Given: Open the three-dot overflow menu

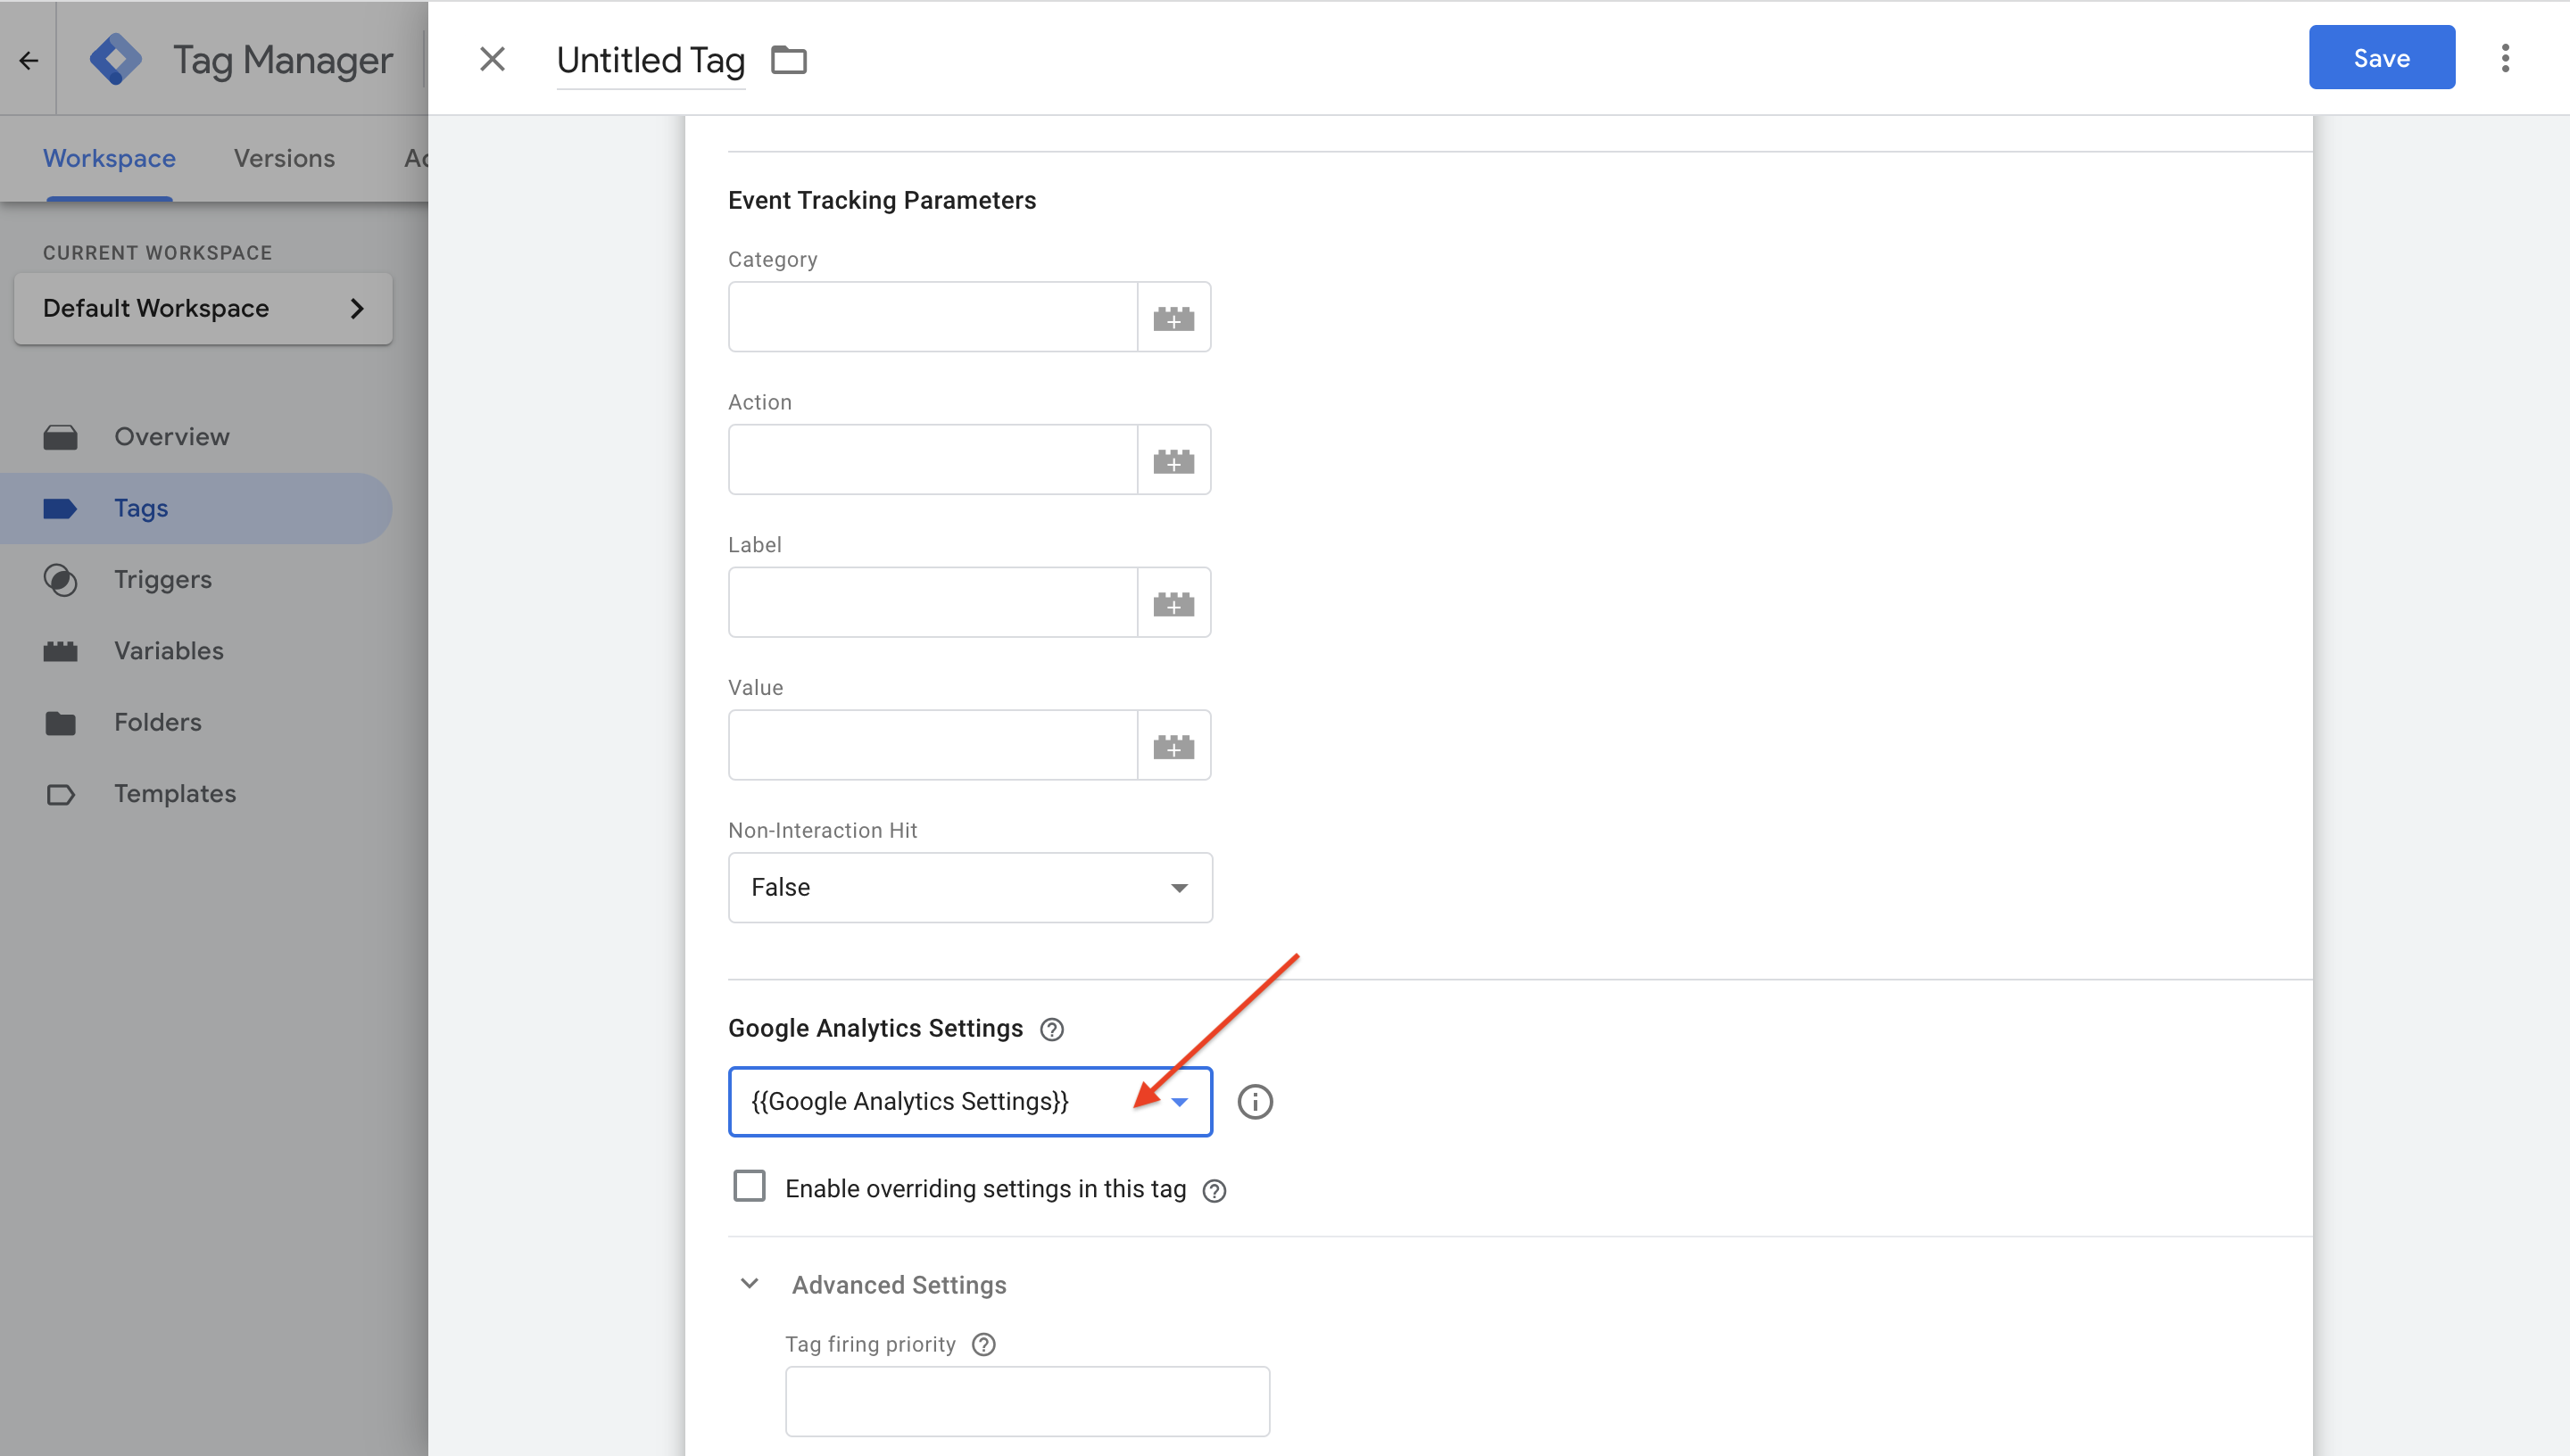Looking at the screenshot, I should (2505, 59).
